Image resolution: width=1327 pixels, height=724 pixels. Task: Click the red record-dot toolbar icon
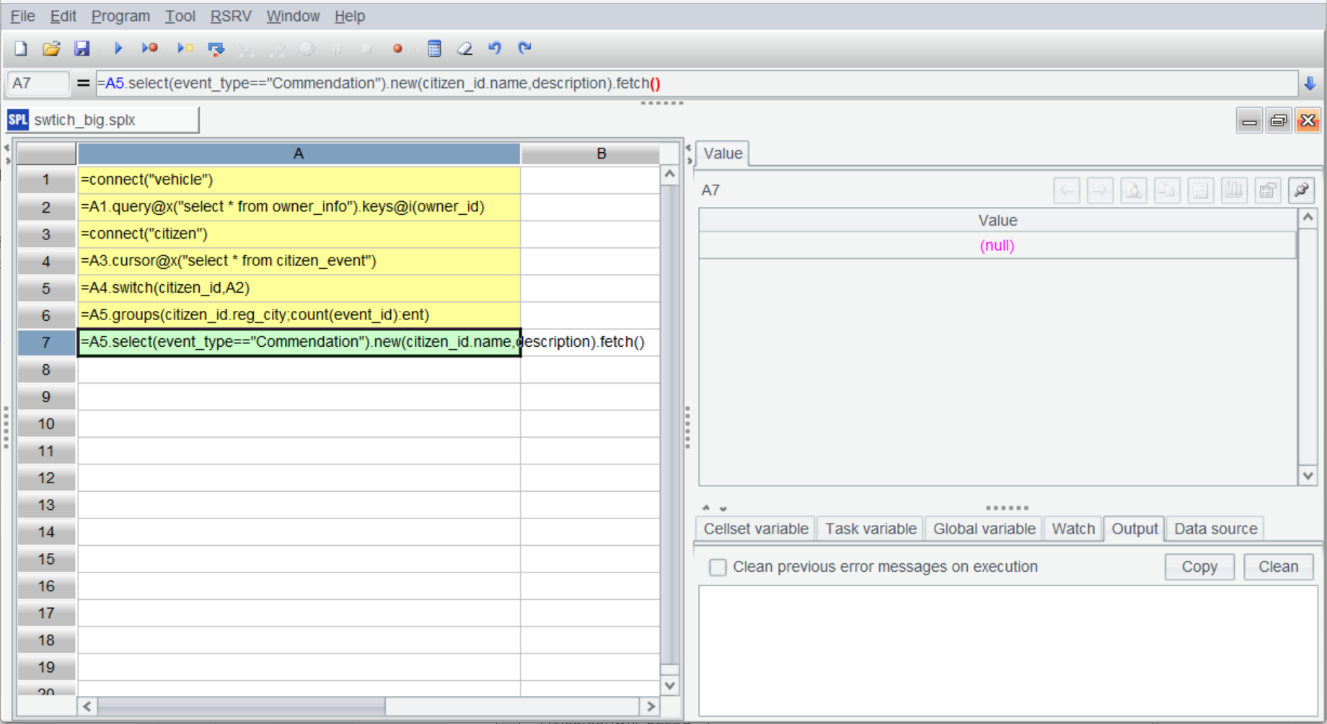(397, 48)
